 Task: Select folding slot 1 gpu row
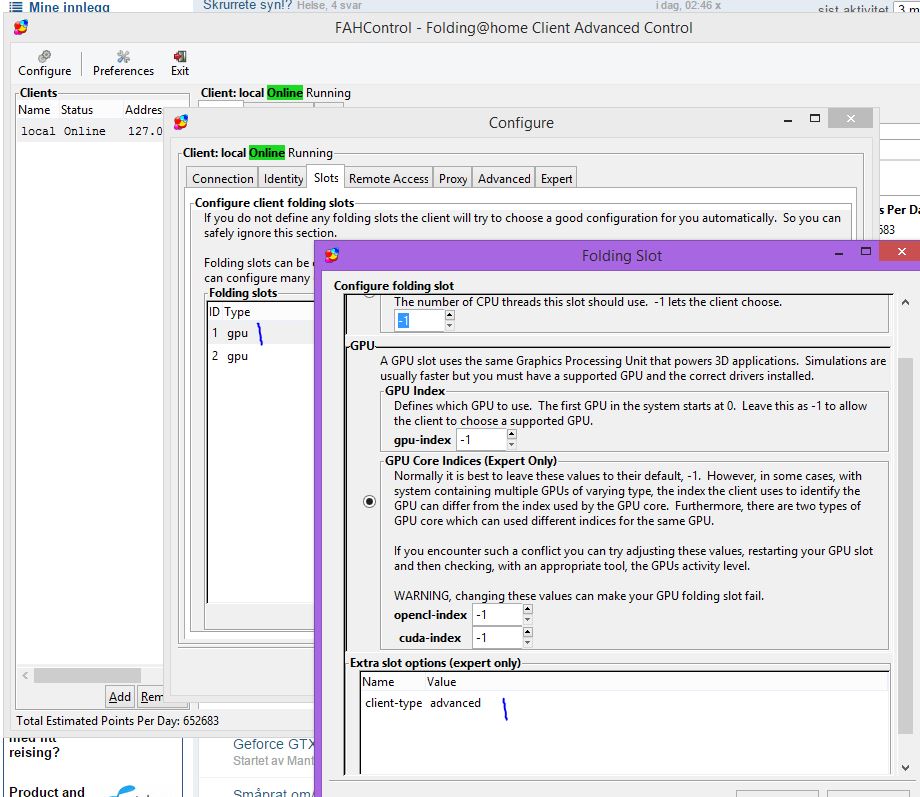click(x=261, y=333)
